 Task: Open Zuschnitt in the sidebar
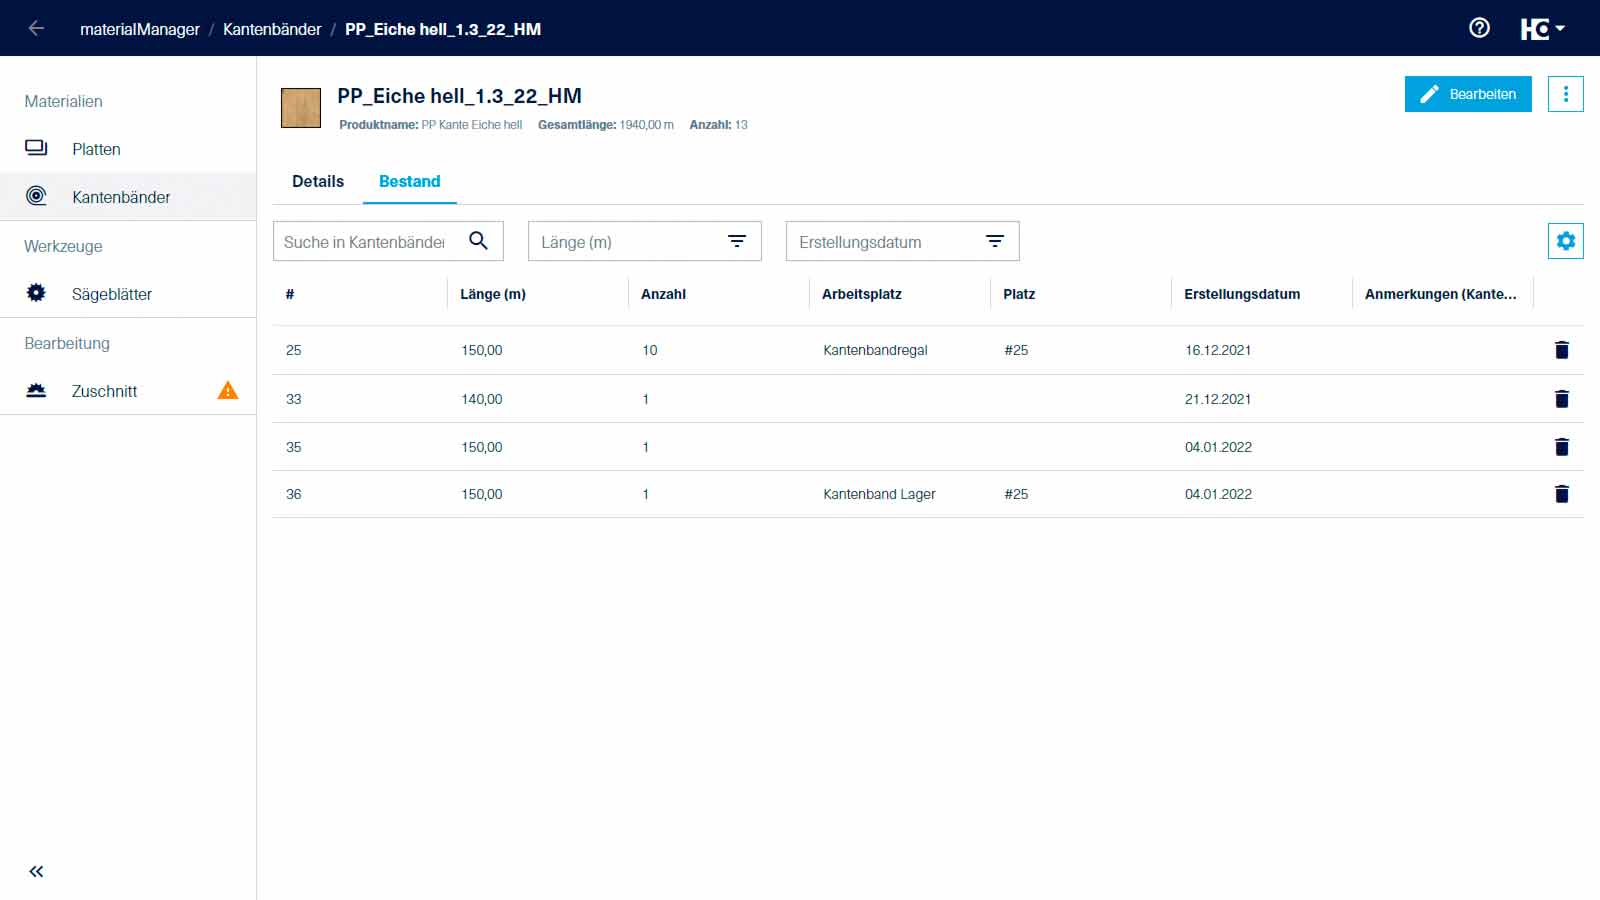click(128, 391)
